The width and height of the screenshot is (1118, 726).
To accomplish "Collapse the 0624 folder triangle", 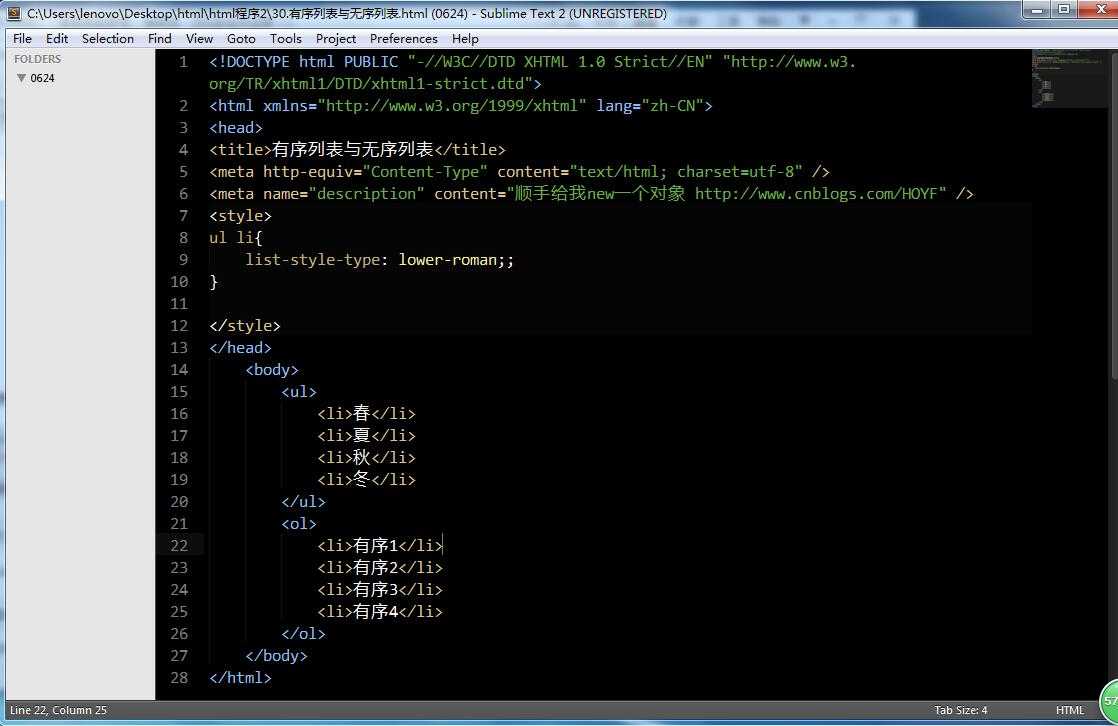I will click(21, 78).
